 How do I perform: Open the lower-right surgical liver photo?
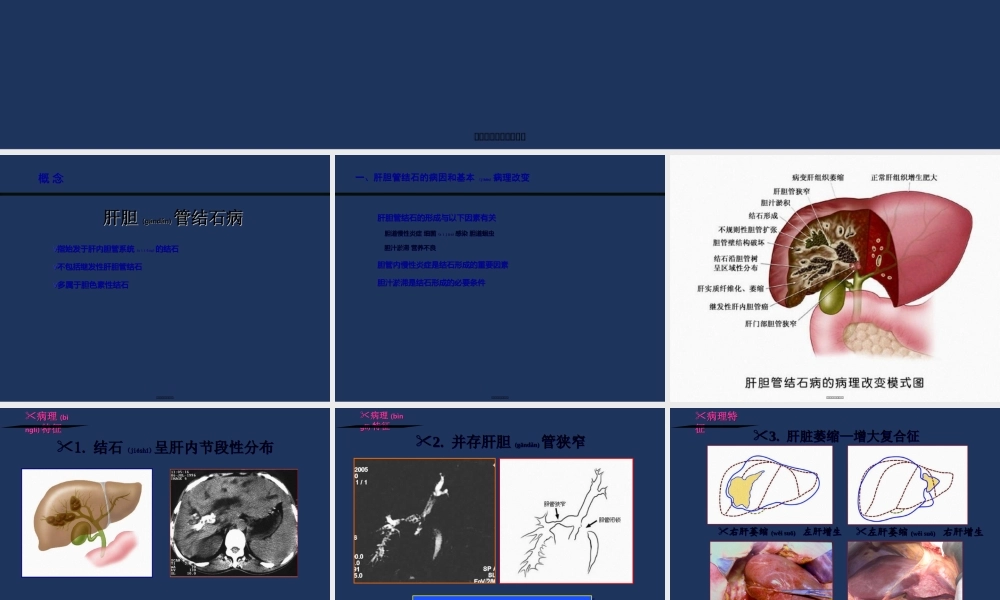(x=905, y=570)
